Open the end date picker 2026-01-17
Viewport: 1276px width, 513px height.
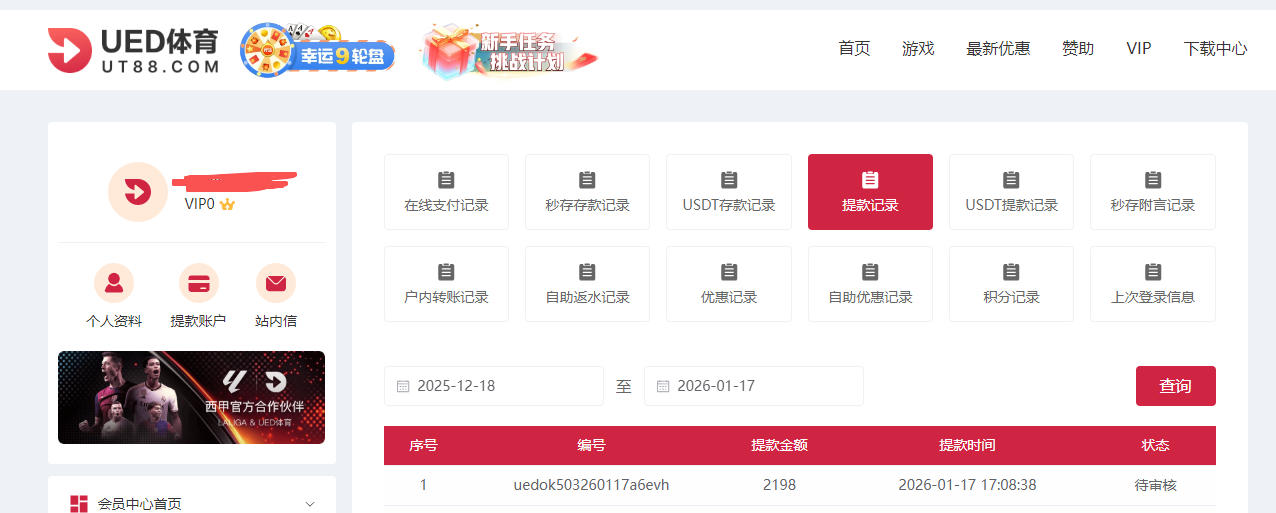click(x=754, y=386)
